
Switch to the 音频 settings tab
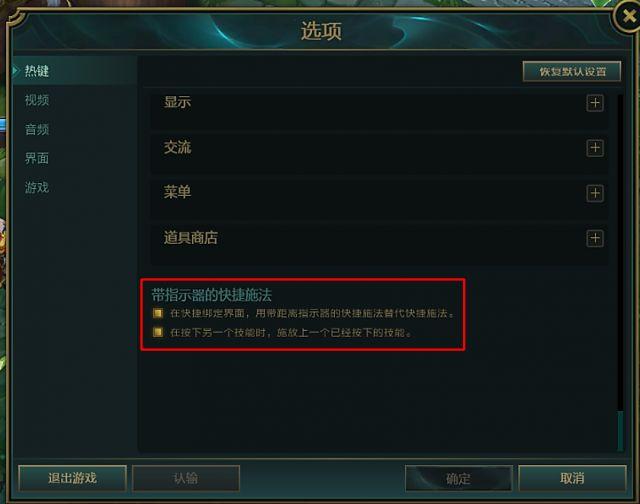pyautogui.click(x=37, y=129)
